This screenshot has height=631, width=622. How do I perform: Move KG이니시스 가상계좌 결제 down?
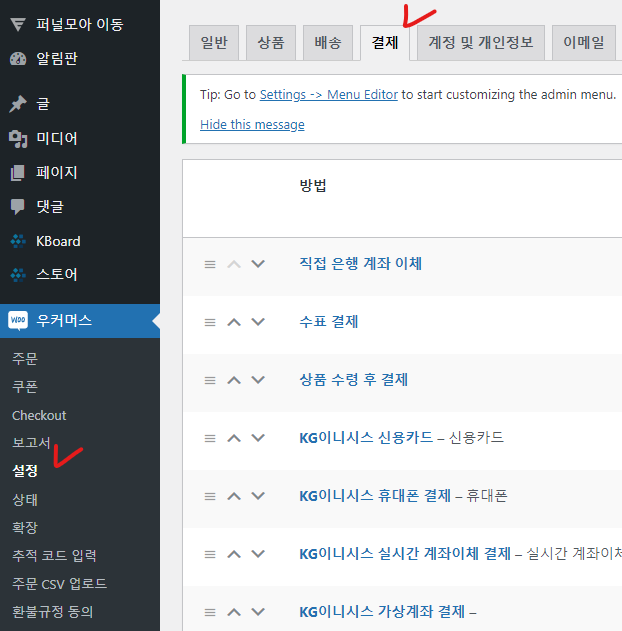(x=258, y=612)
